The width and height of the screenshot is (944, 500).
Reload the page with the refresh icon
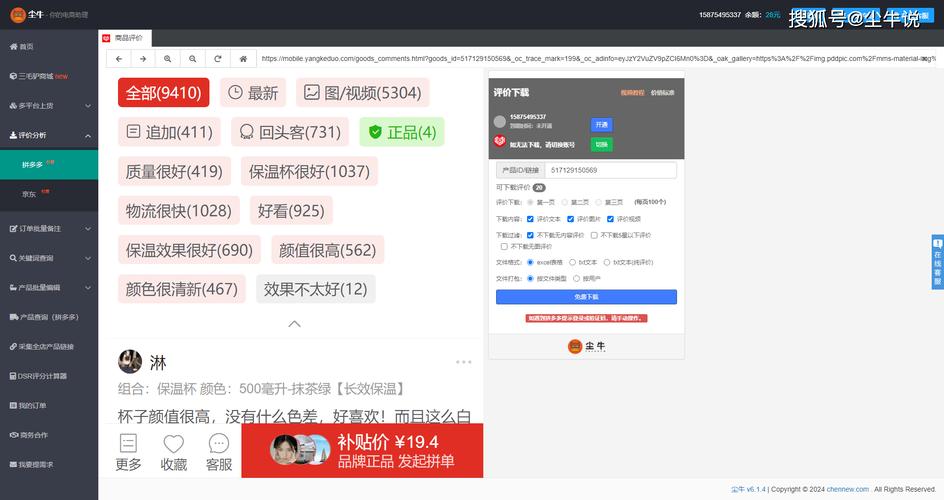pyautogui.click(x=218, y=59)
